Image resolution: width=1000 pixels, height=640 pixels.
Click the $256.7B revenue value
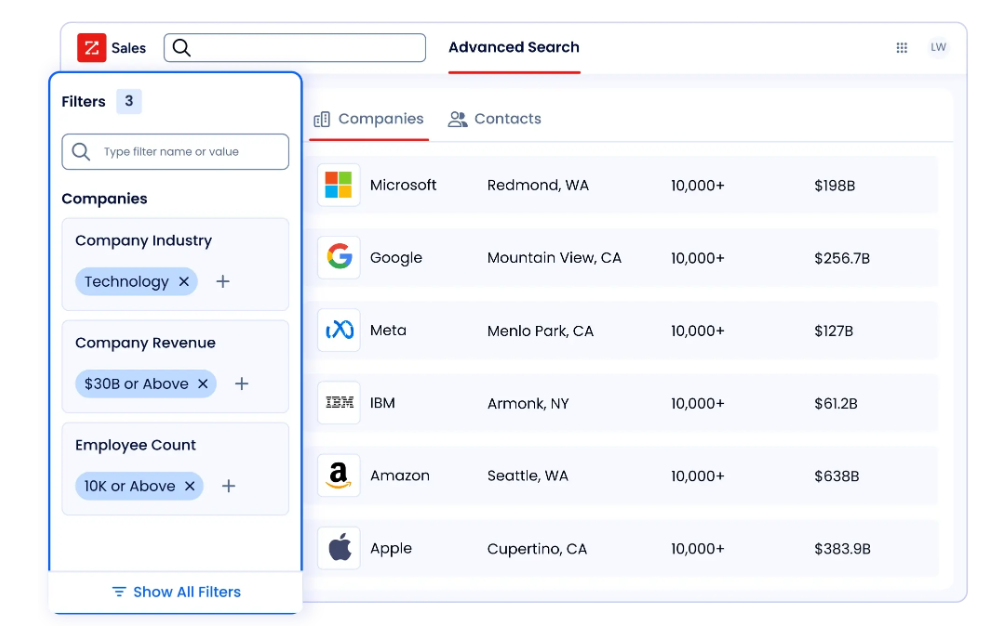coord(842,258)
